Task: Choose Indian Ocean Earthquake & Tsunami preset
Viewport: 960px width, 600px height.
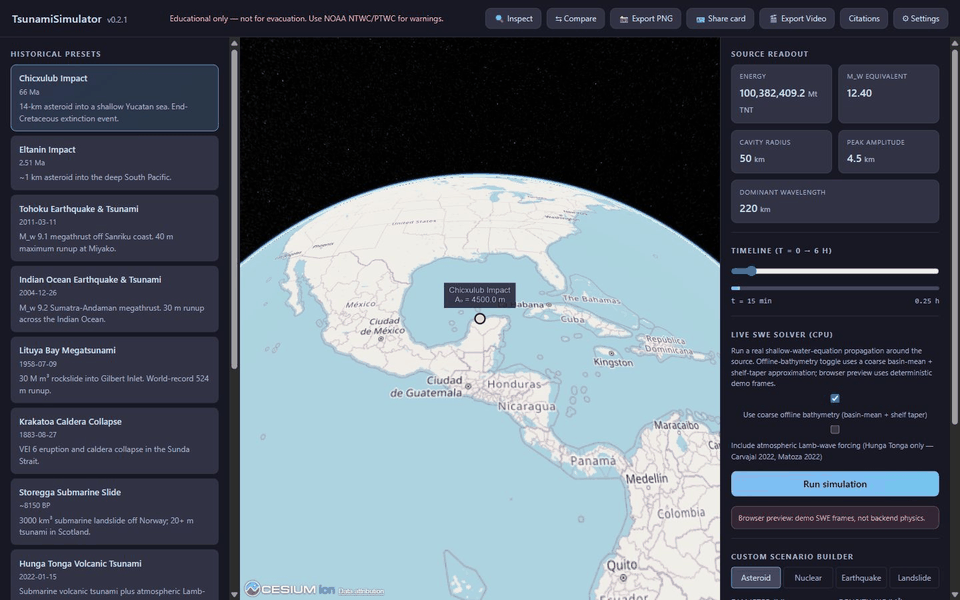Action: pyautogui.click(x=114, y=299)
